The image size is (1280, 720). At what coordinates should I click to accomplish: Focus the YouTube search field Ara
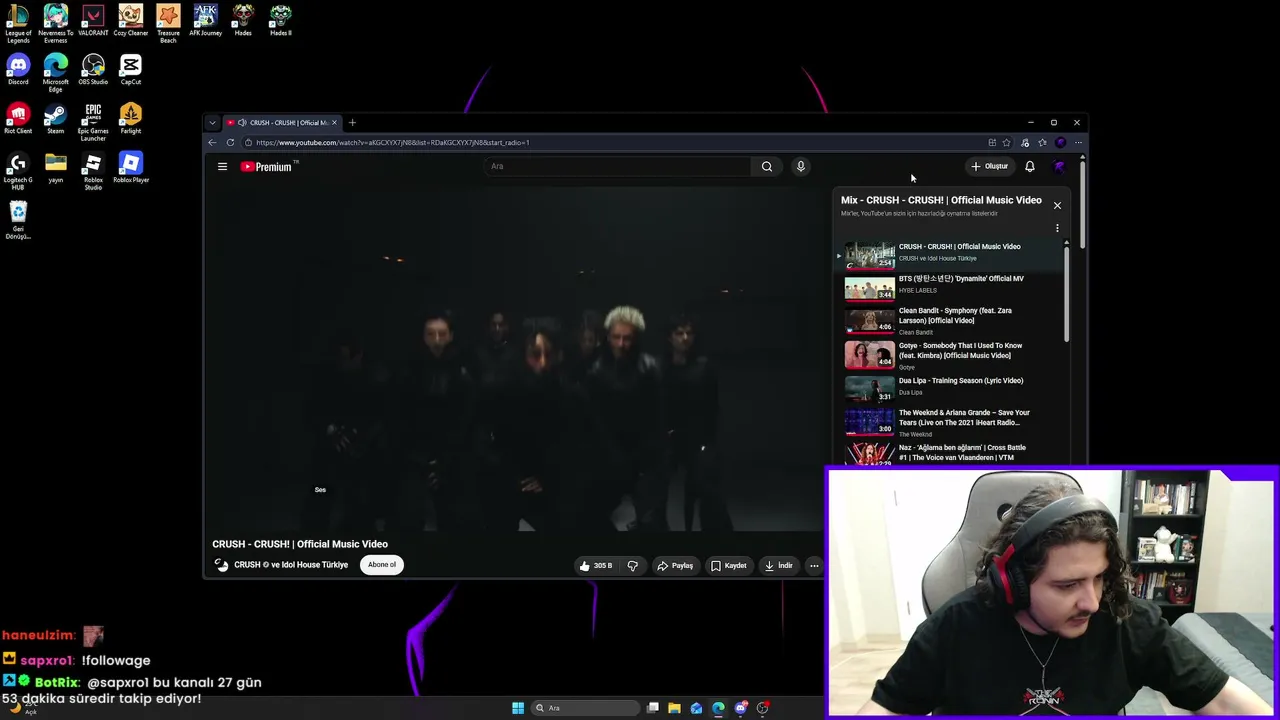(617, 167)
